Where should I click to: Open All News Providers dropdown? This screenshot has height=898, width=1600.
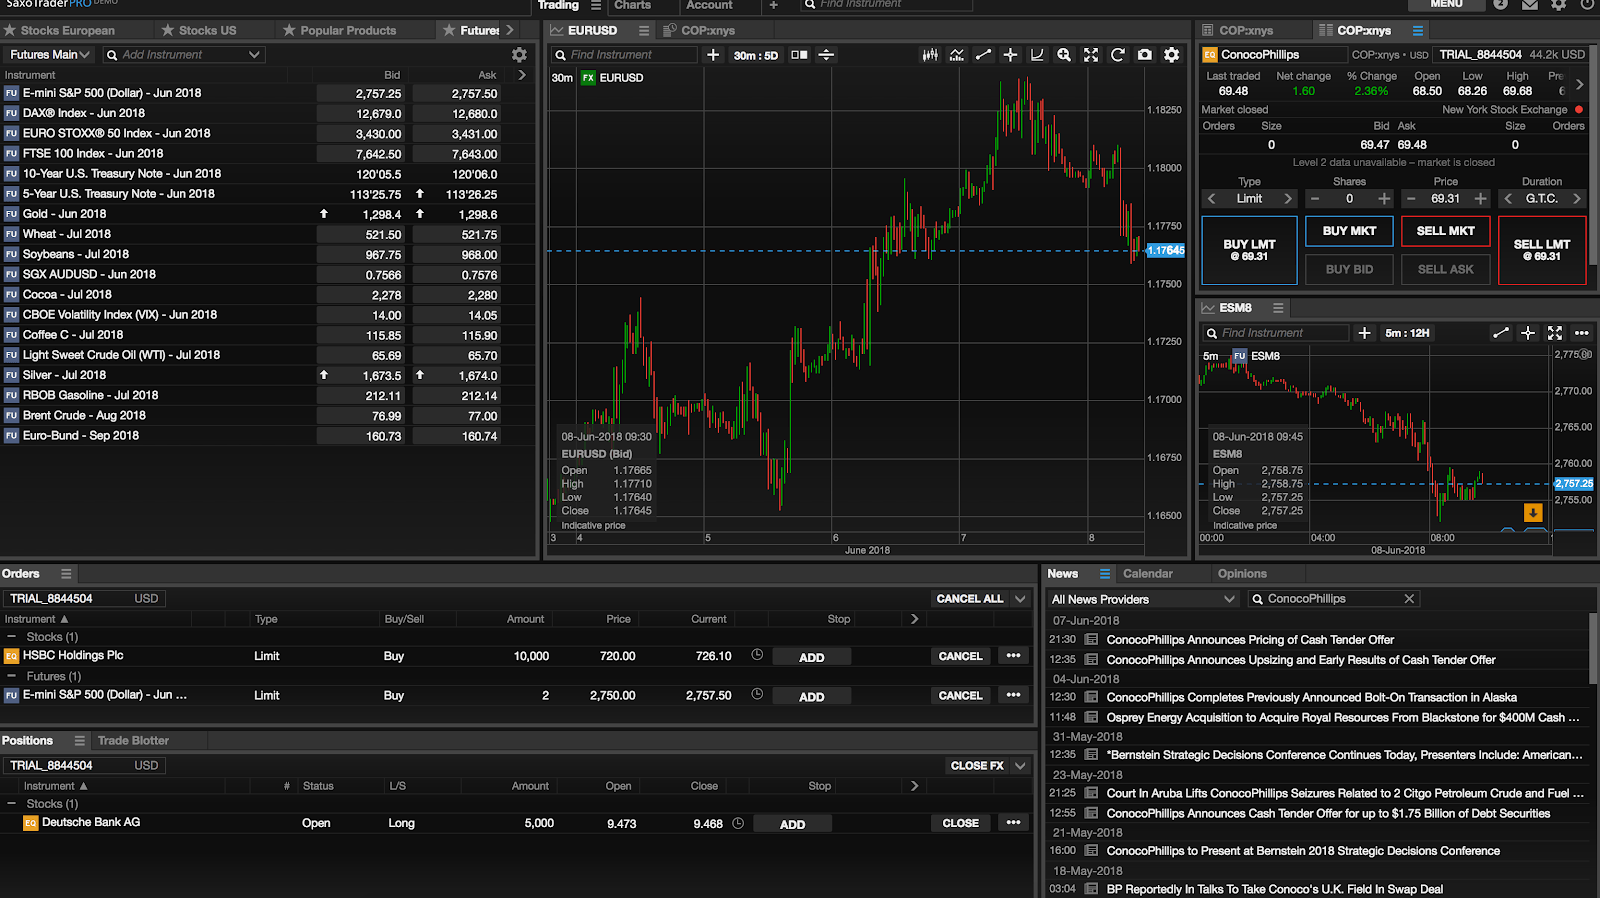(1143, 599)
